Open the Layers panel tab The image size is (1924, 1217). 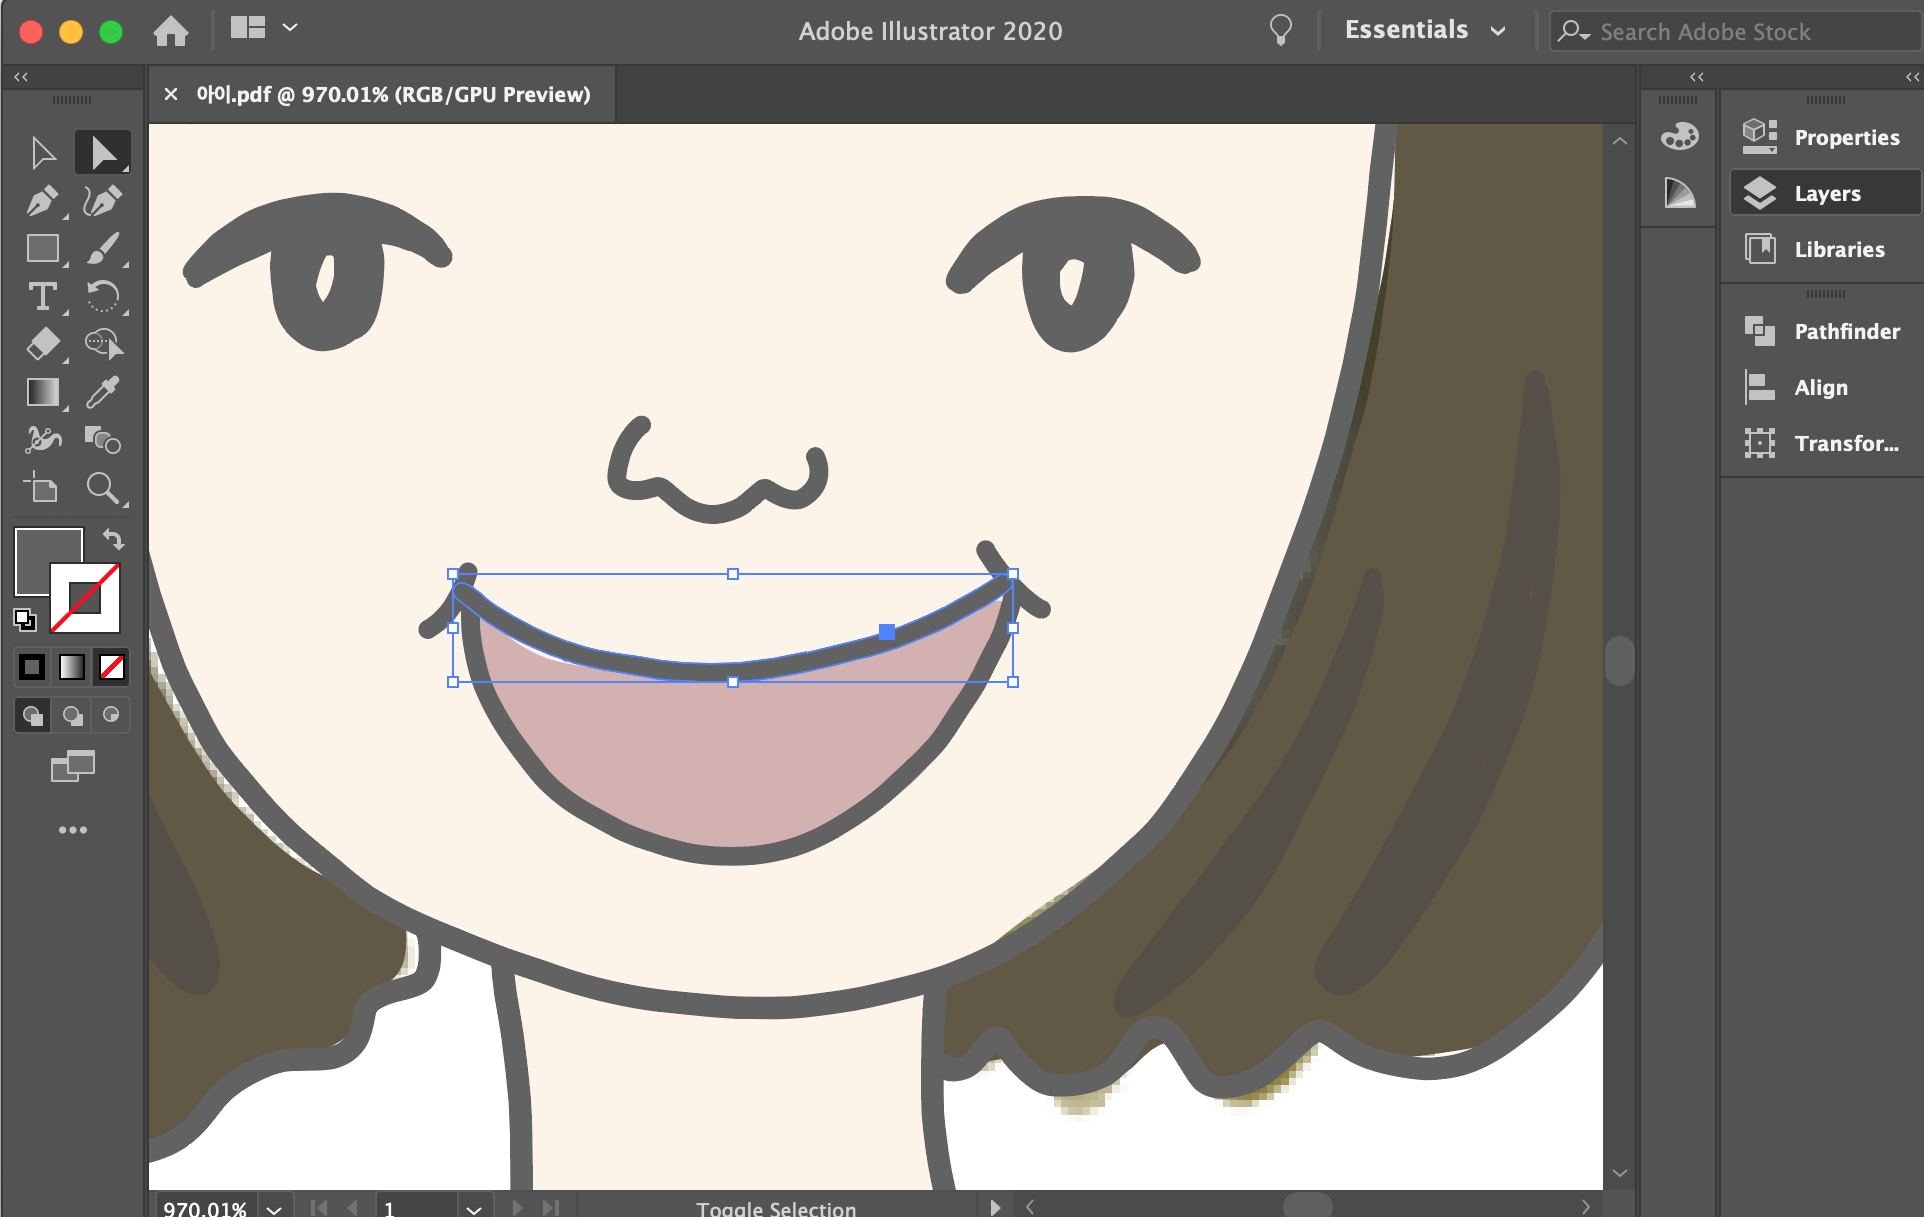coord(1825,194)
